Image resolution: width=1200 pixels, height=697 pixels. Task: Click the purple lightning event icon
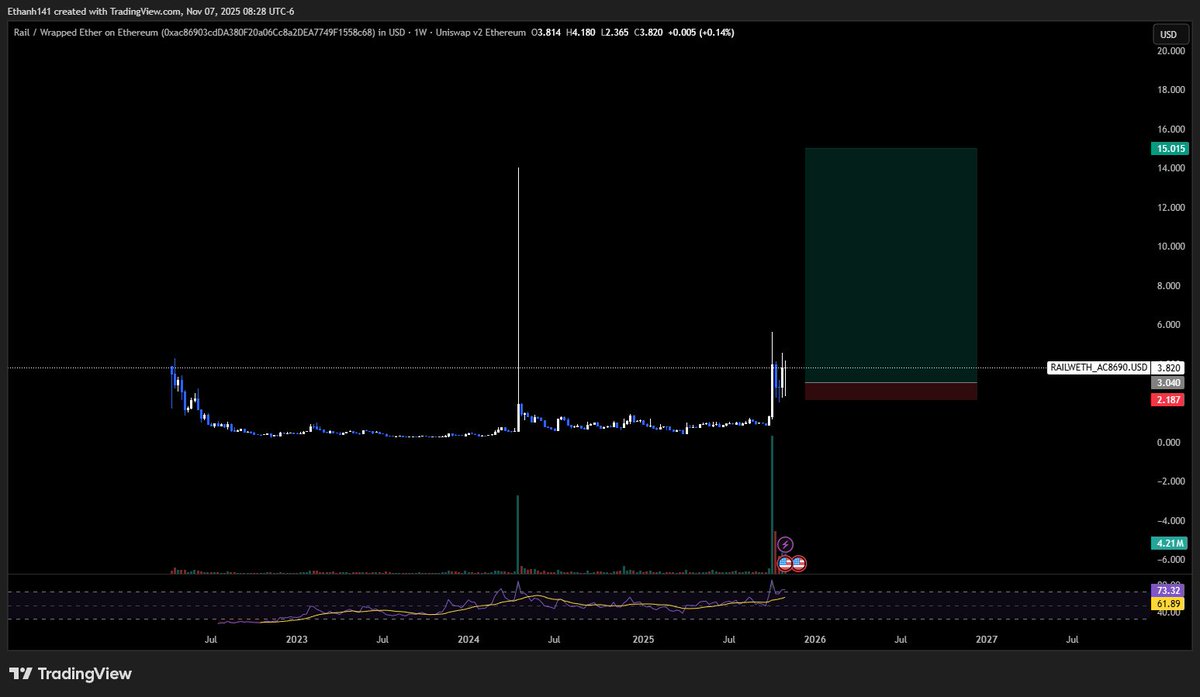[785, 544]
